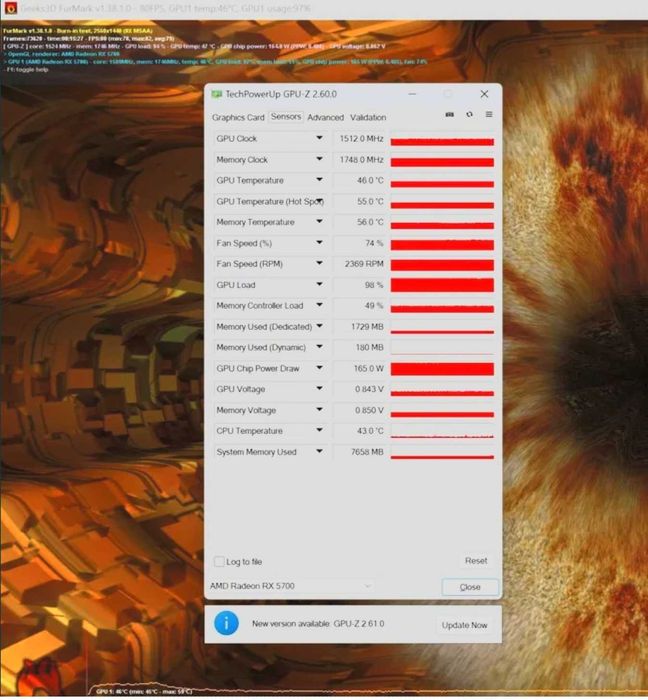Click the GPU-Z screenshot camera icon
The image size is (648, 700).
coord(449,115)
